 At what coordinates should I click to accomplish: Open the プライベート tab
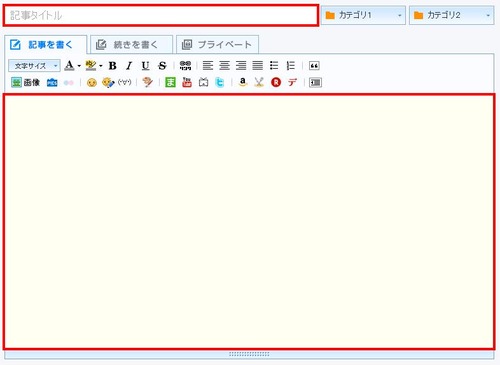pyautogui.click(x=217, y=45)
